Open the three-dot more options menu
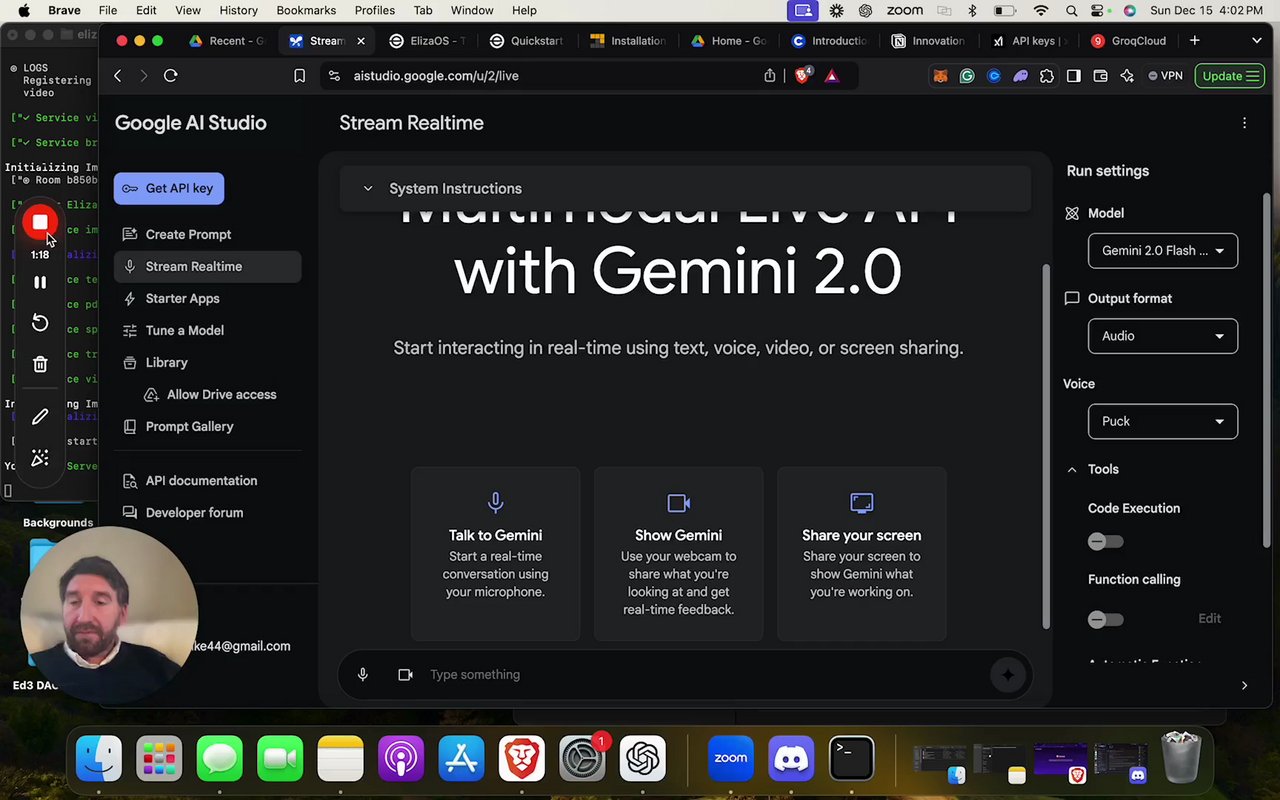1280x800 pixels. 1244,123
